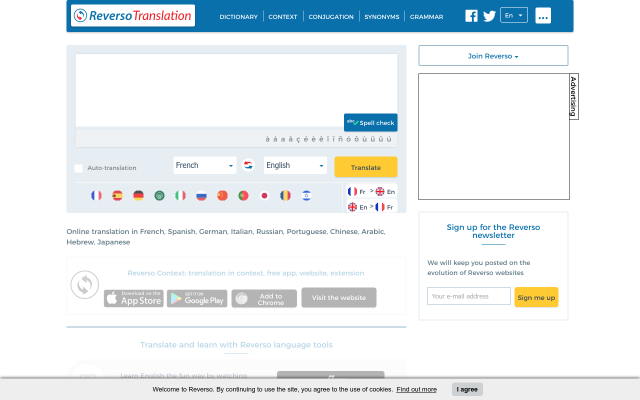The height and width of the screenshot is (400, 640).
Task: Open Reverso Twitter page icon
Action: (489, 16)
